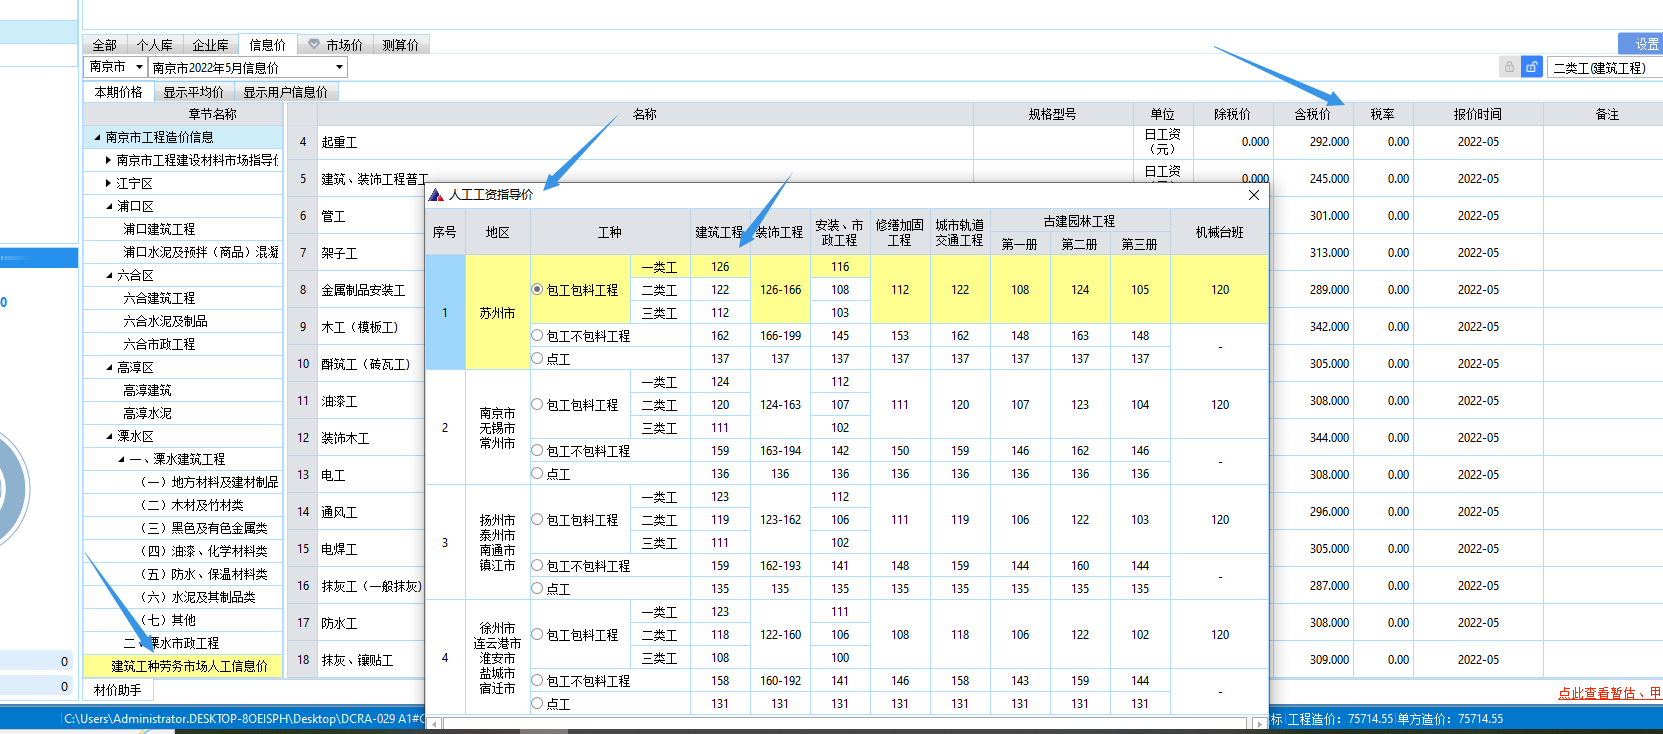The height and width of the screenshot is (734, 1663).
Task: Click the 材价助手 button
Action: [118, 690]
